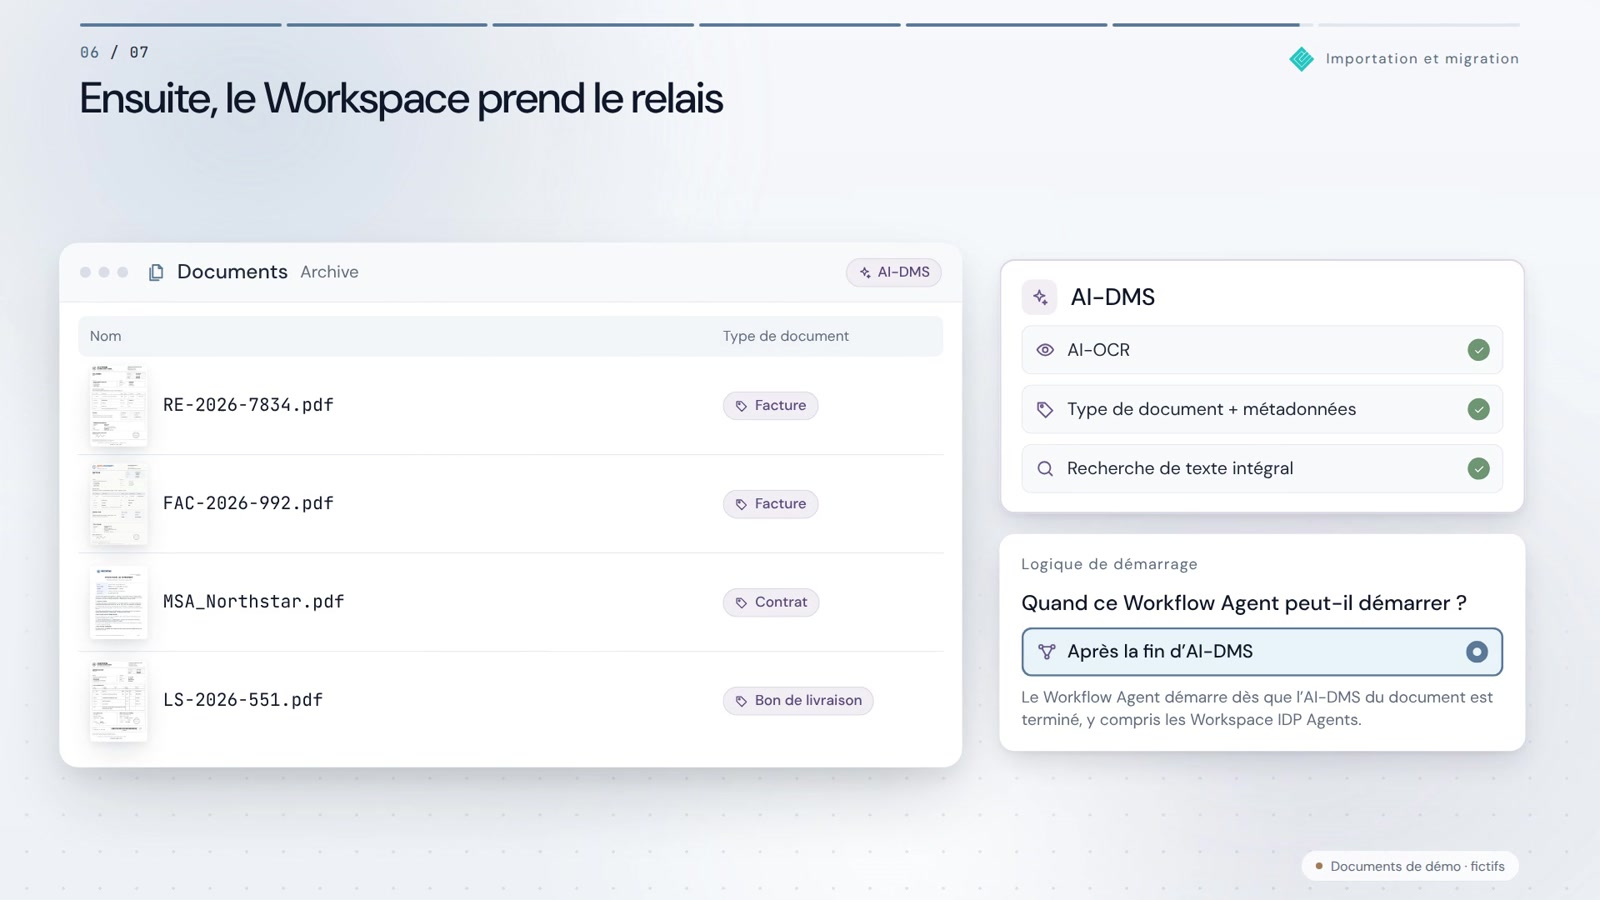Screen dimensions: 1600x900
Task: Click the AI-OCR row label
Action: (x=1098, y=350)
